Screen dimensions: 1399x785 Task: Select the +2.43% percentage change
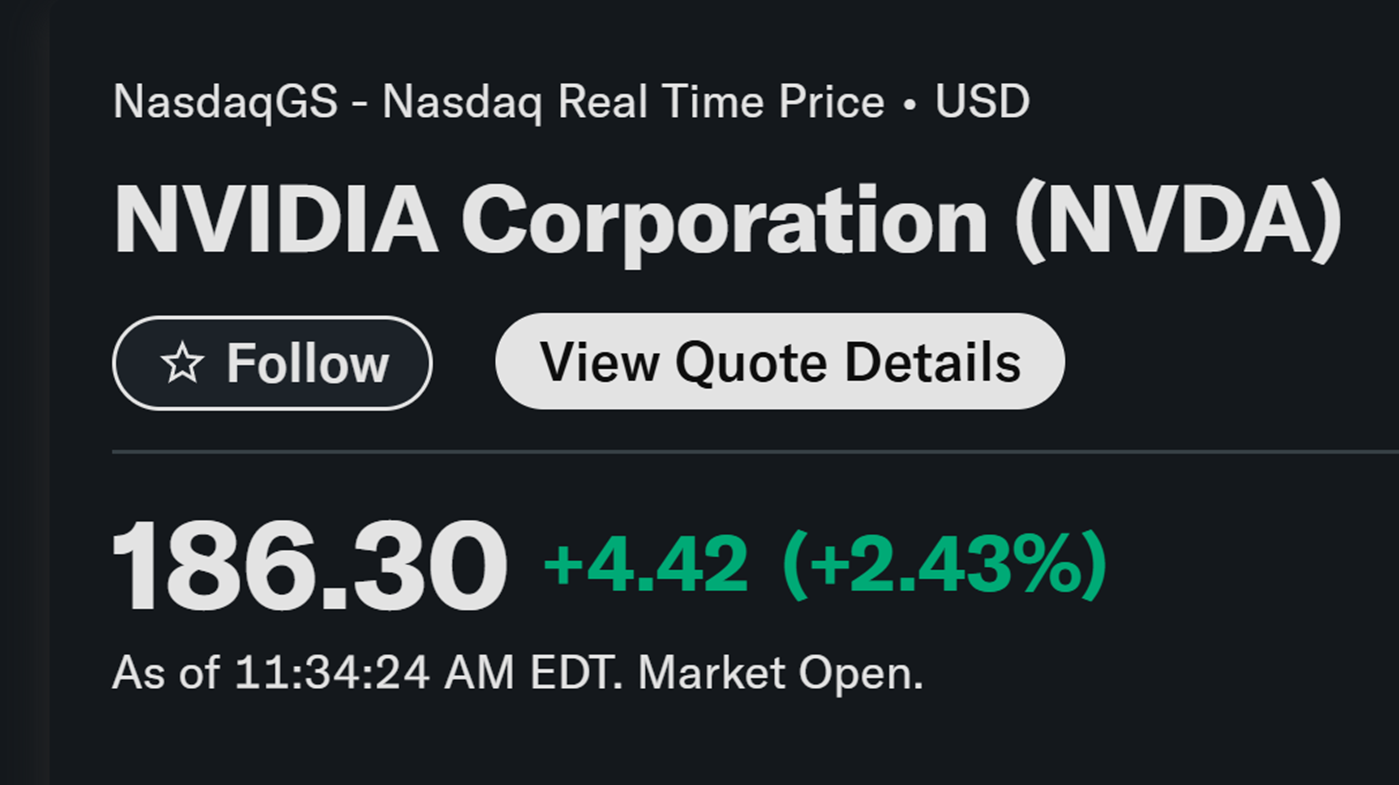click(x=945, y=564)
